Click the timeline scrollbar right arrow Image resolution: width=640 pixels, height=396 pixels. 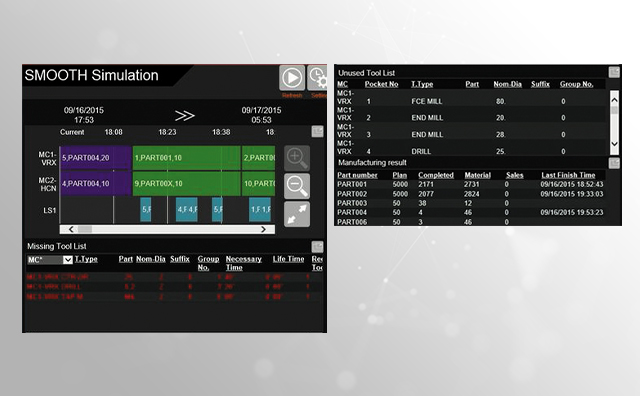pos(263,229)
